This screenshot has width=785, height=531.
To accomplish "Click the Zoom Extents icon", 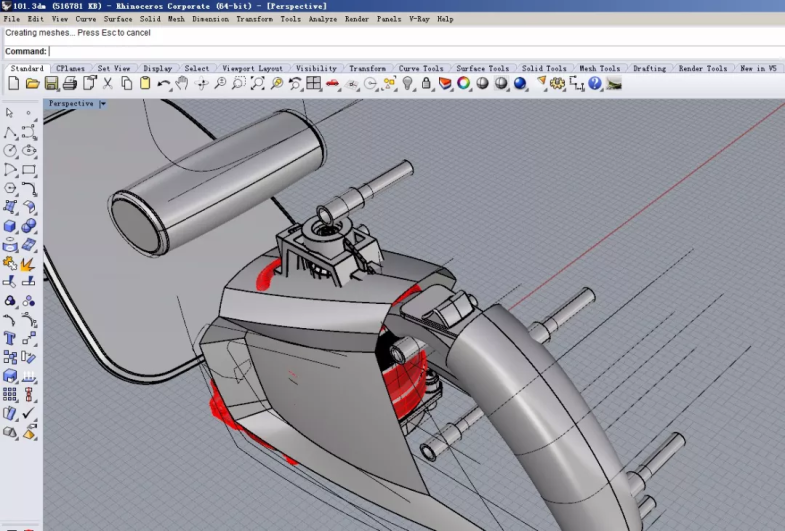I will coord(257,84).
